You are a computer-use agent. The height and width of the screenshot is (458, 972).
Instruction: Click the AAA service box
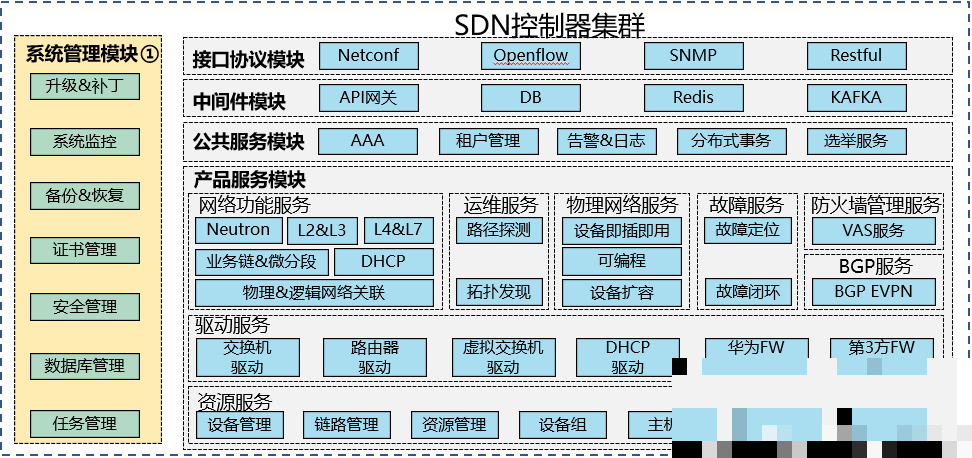coord(368,141)
